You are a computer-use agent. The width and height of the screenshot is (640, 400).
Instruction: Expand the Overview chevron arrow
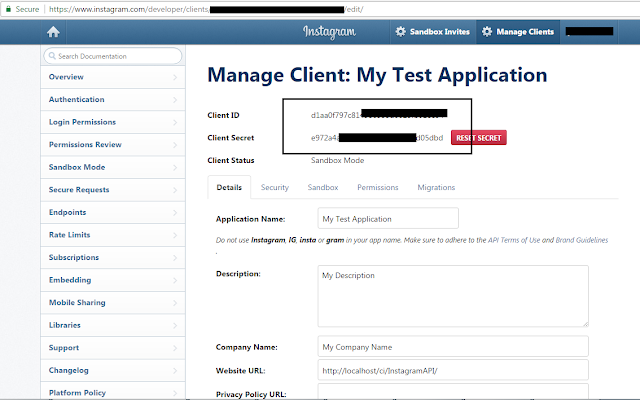pyautogui.click(x=175, y=77)
